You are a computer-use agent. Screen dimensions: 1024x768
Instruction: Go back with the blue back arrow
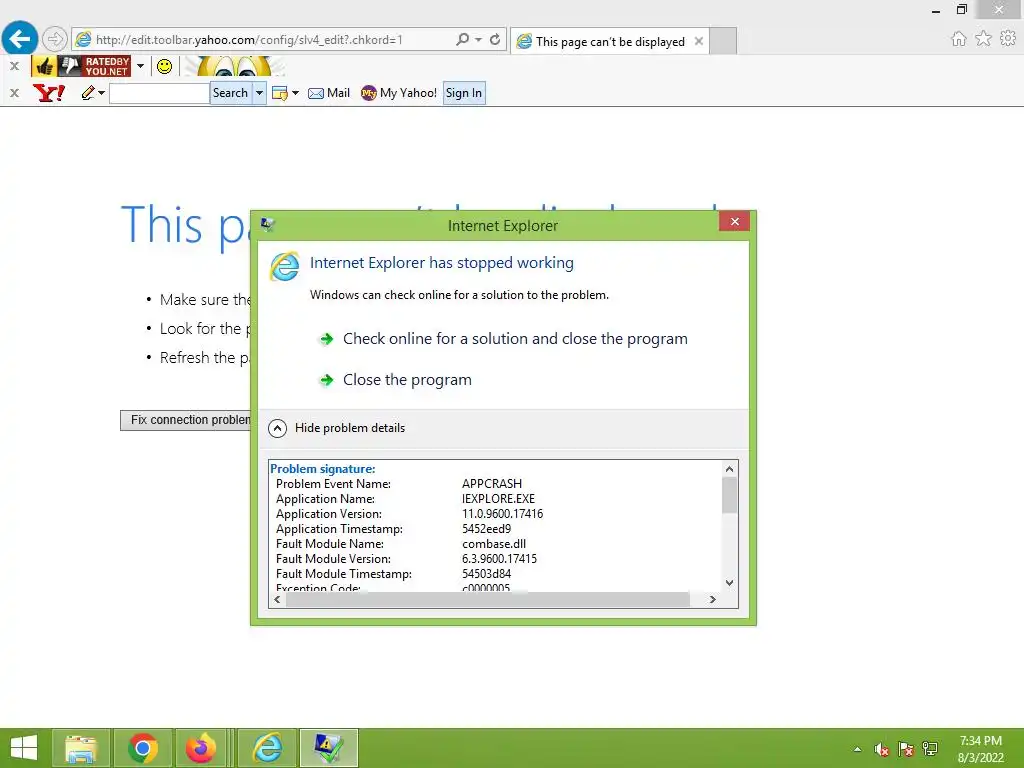(x=20, y=39)
